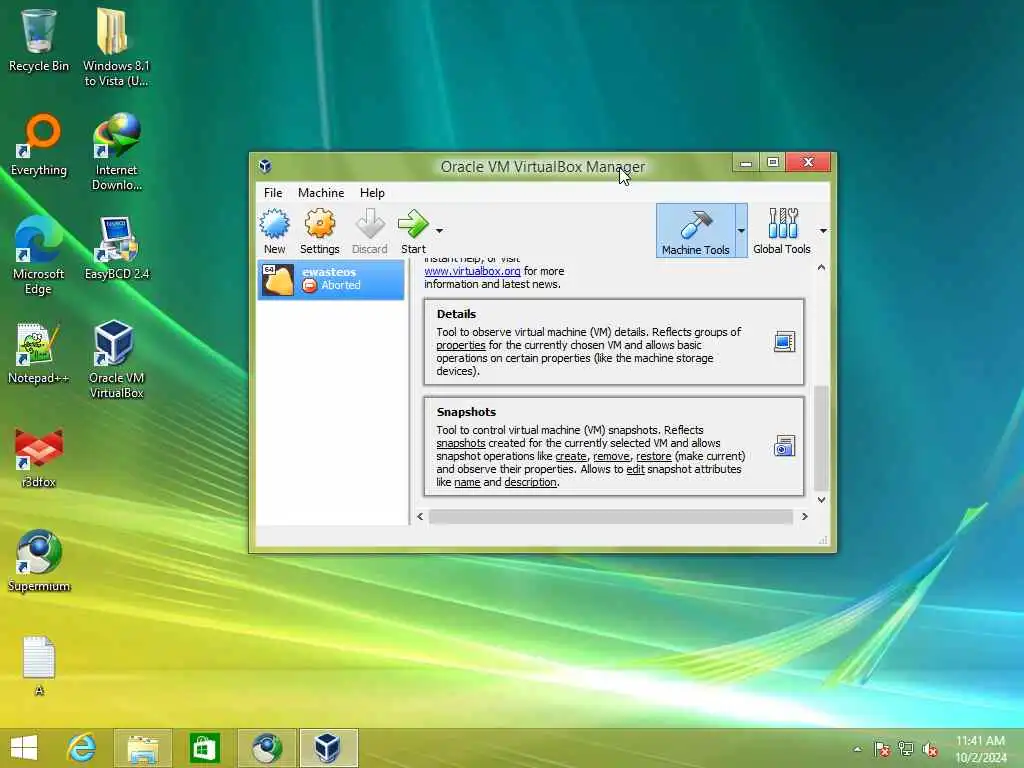Screen dimensions: 1024x768
Task: Click the remove link
Action: [x=611, y=456]
